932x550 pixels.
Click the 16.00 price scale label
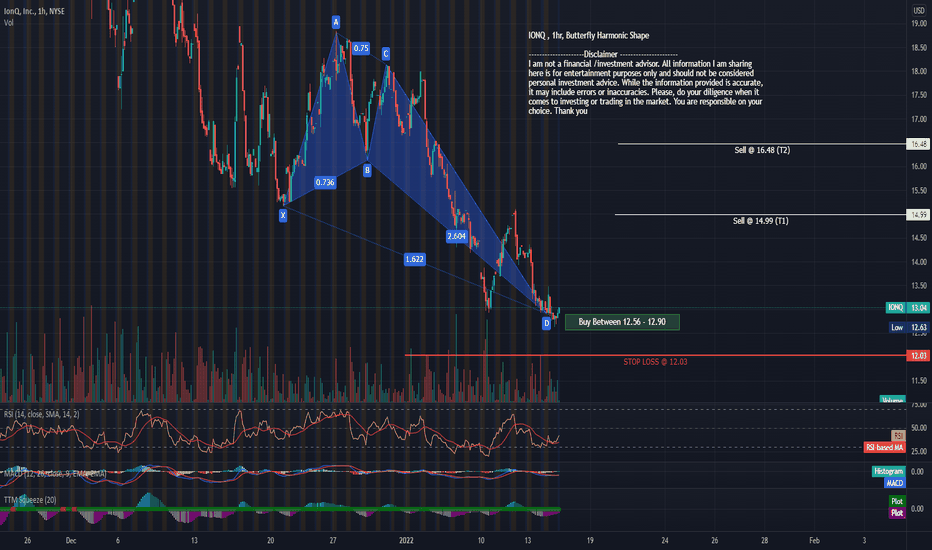(x=919, y=166)
